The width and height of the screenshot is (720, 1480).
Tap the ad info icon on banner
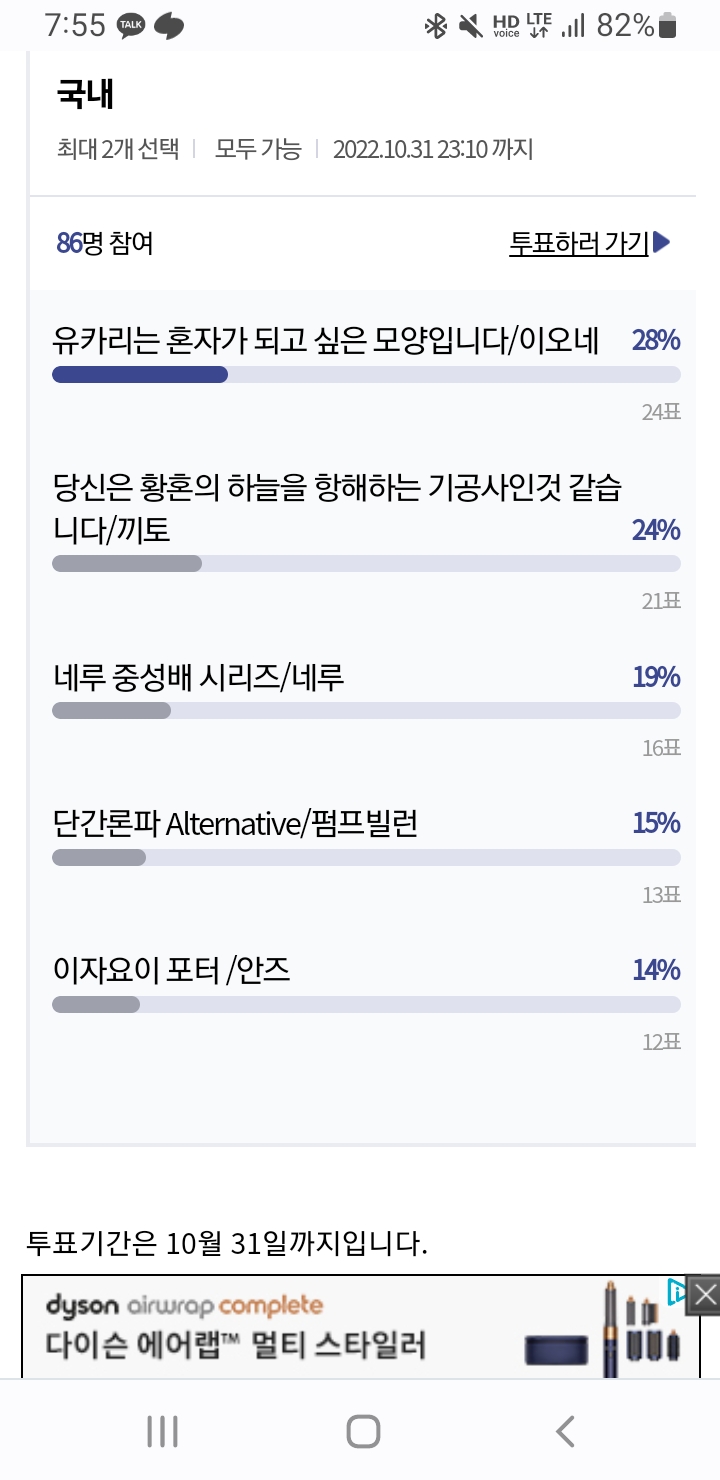677,1292
